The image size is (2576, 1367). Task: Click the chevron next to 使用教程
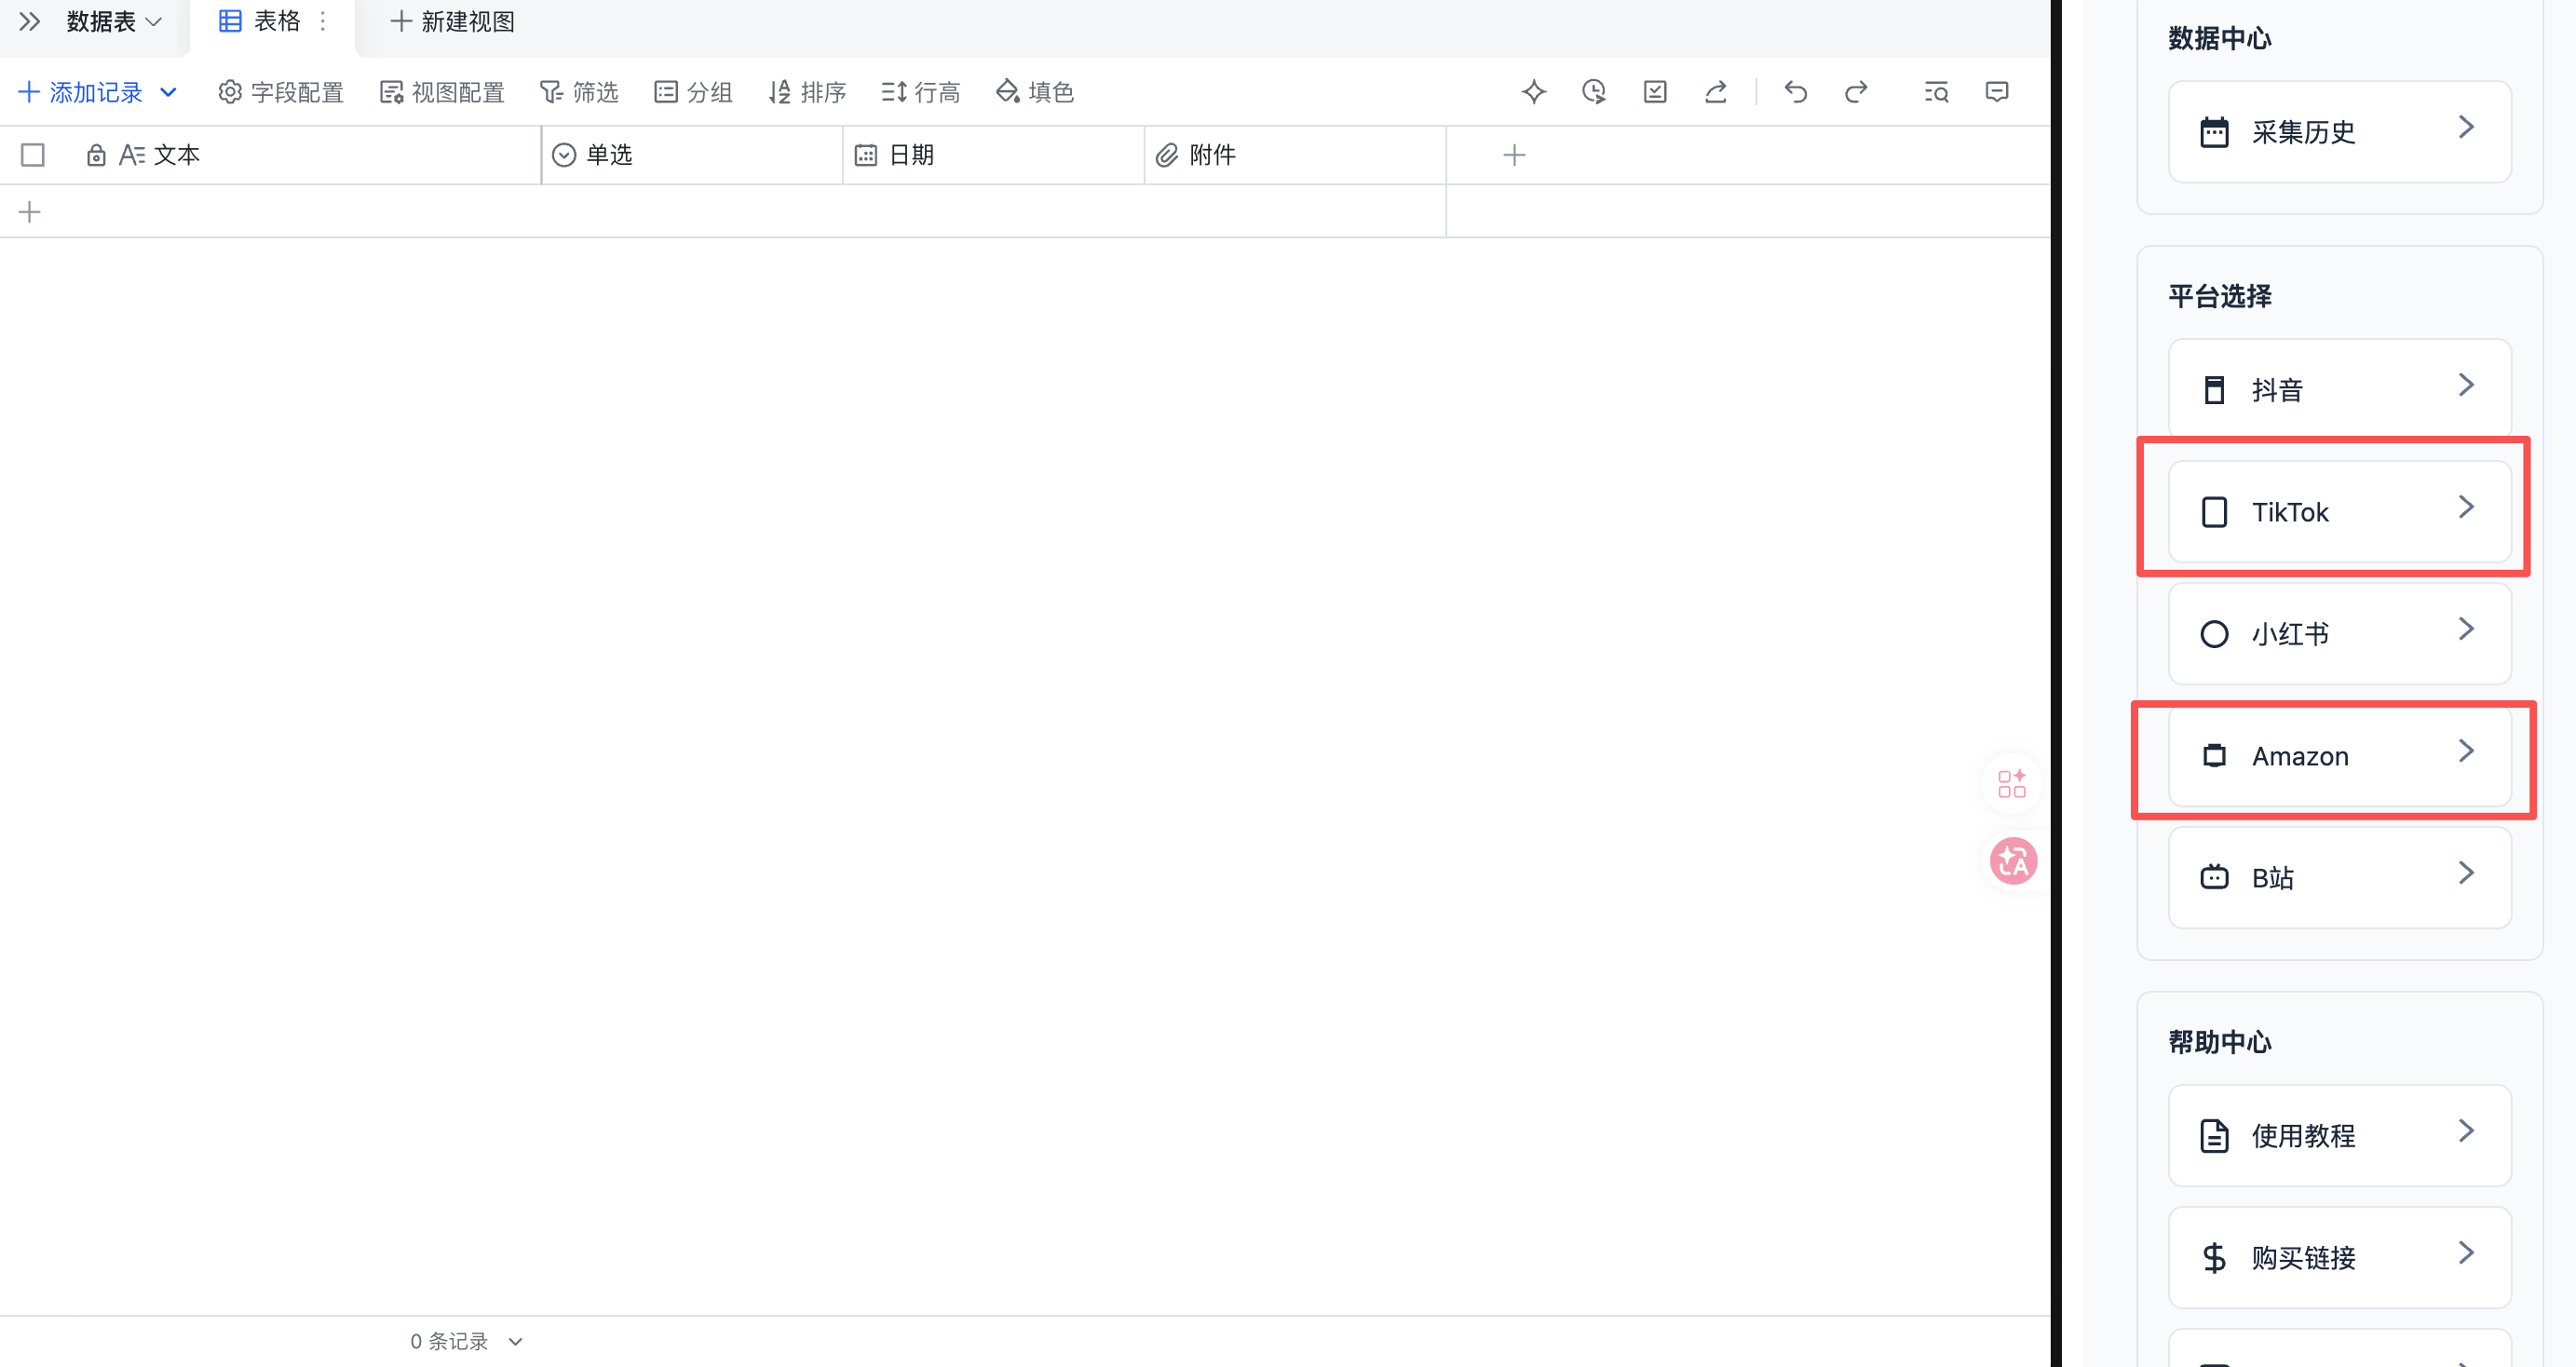[x=2466, y=1131]
